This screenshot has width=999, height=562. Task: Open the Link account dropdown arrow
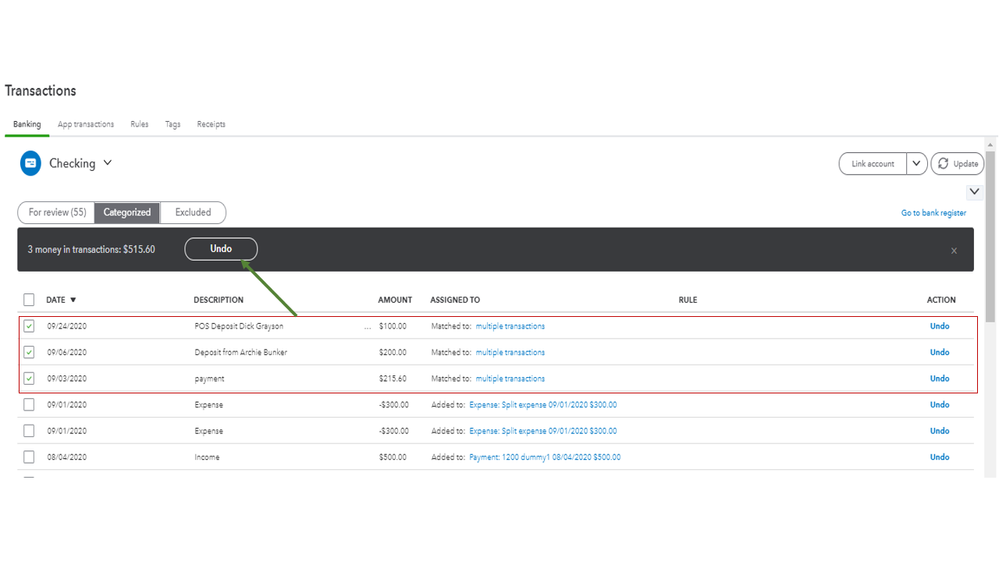(x=916, y=164)
